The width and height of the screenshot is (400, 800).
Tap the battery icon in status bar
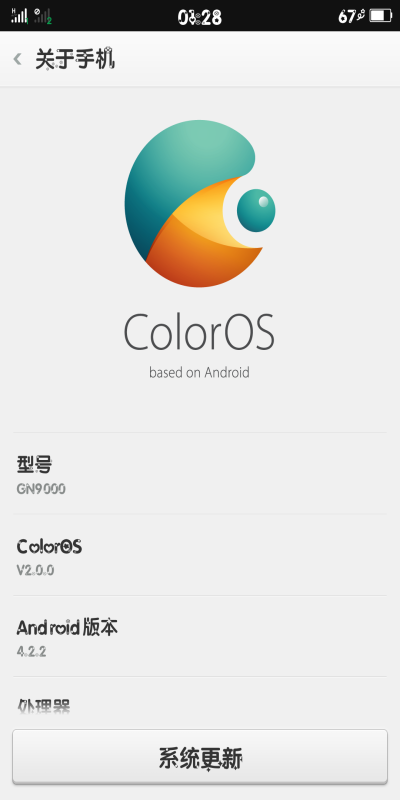(380, 16)
